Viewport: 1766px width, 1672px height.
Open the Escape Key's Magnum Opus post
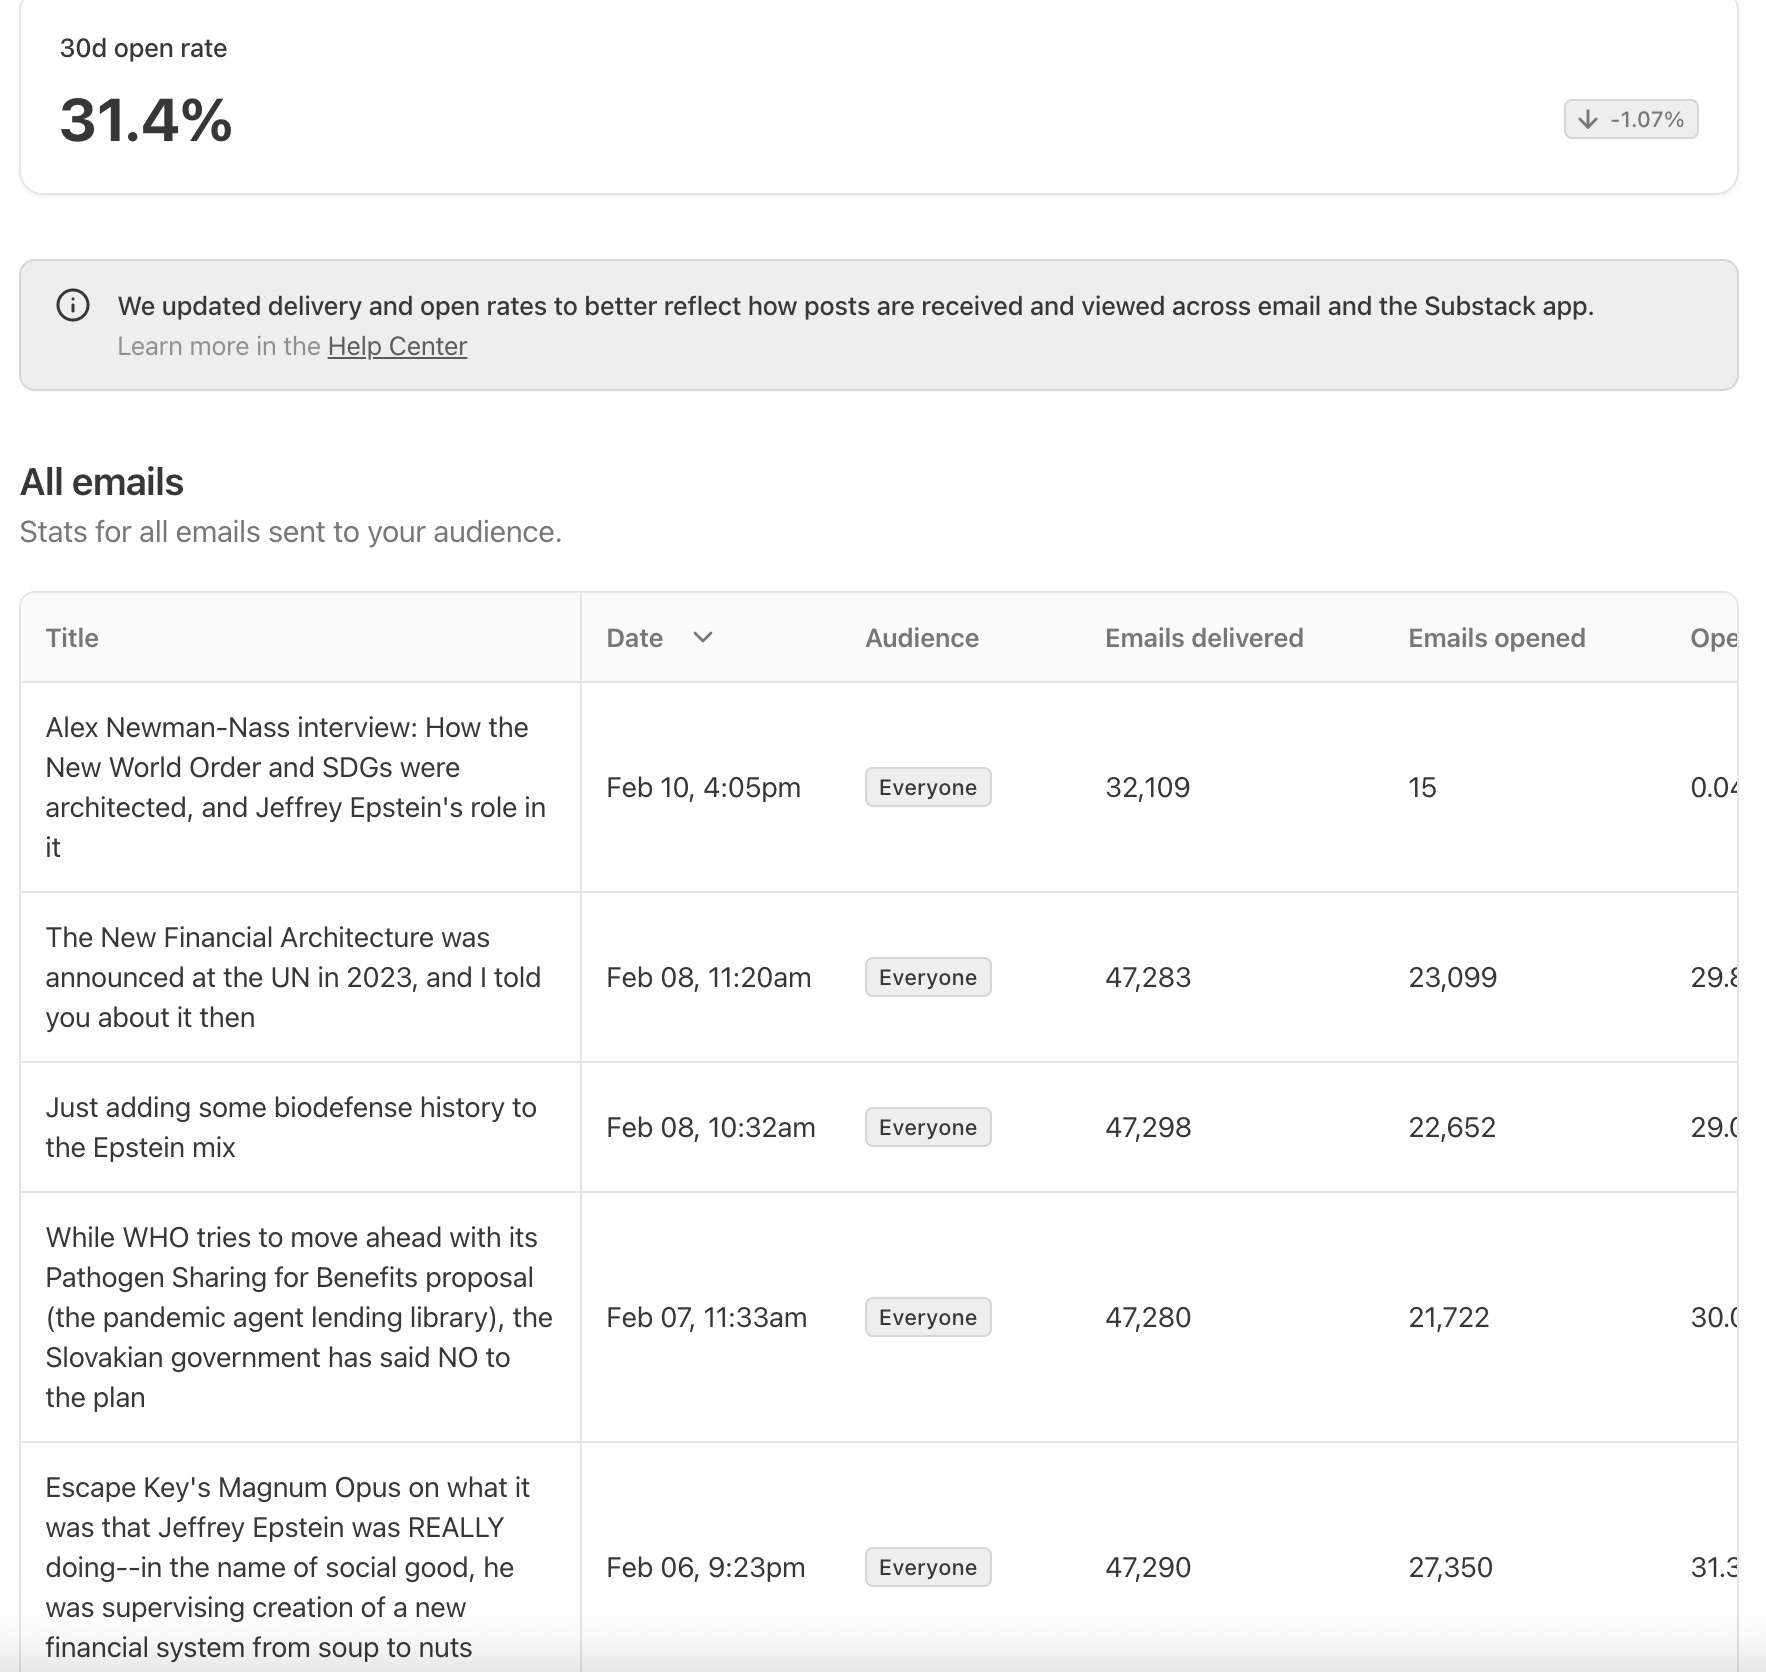coord(287,1567)
